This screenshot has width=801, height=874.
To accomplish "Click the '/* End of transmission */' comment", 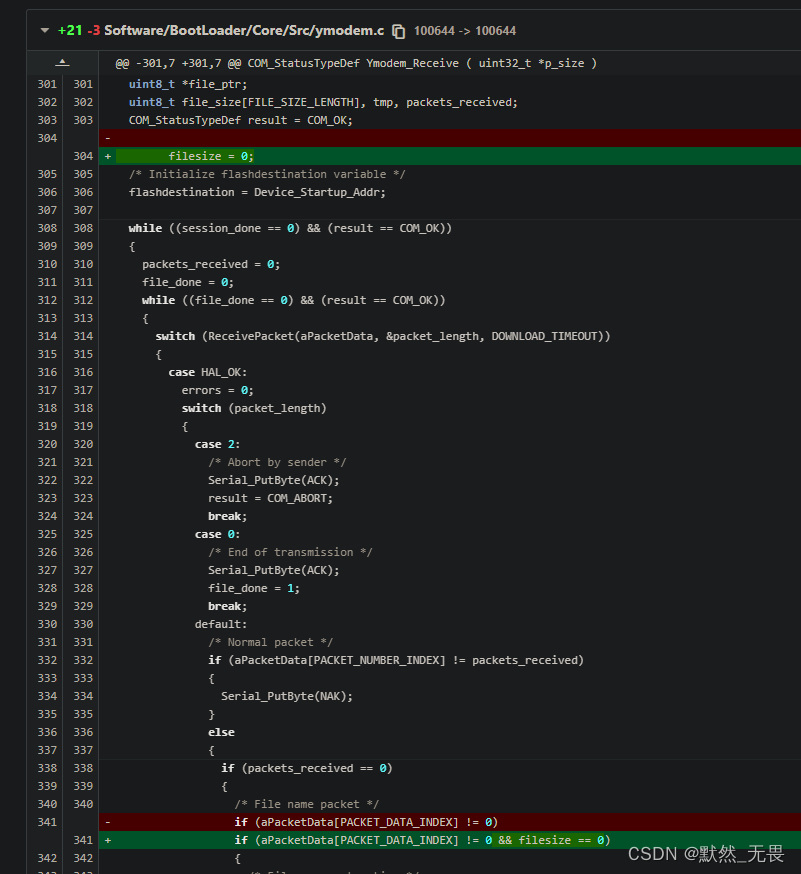I will pyautogui.click(x=290, y=552).
